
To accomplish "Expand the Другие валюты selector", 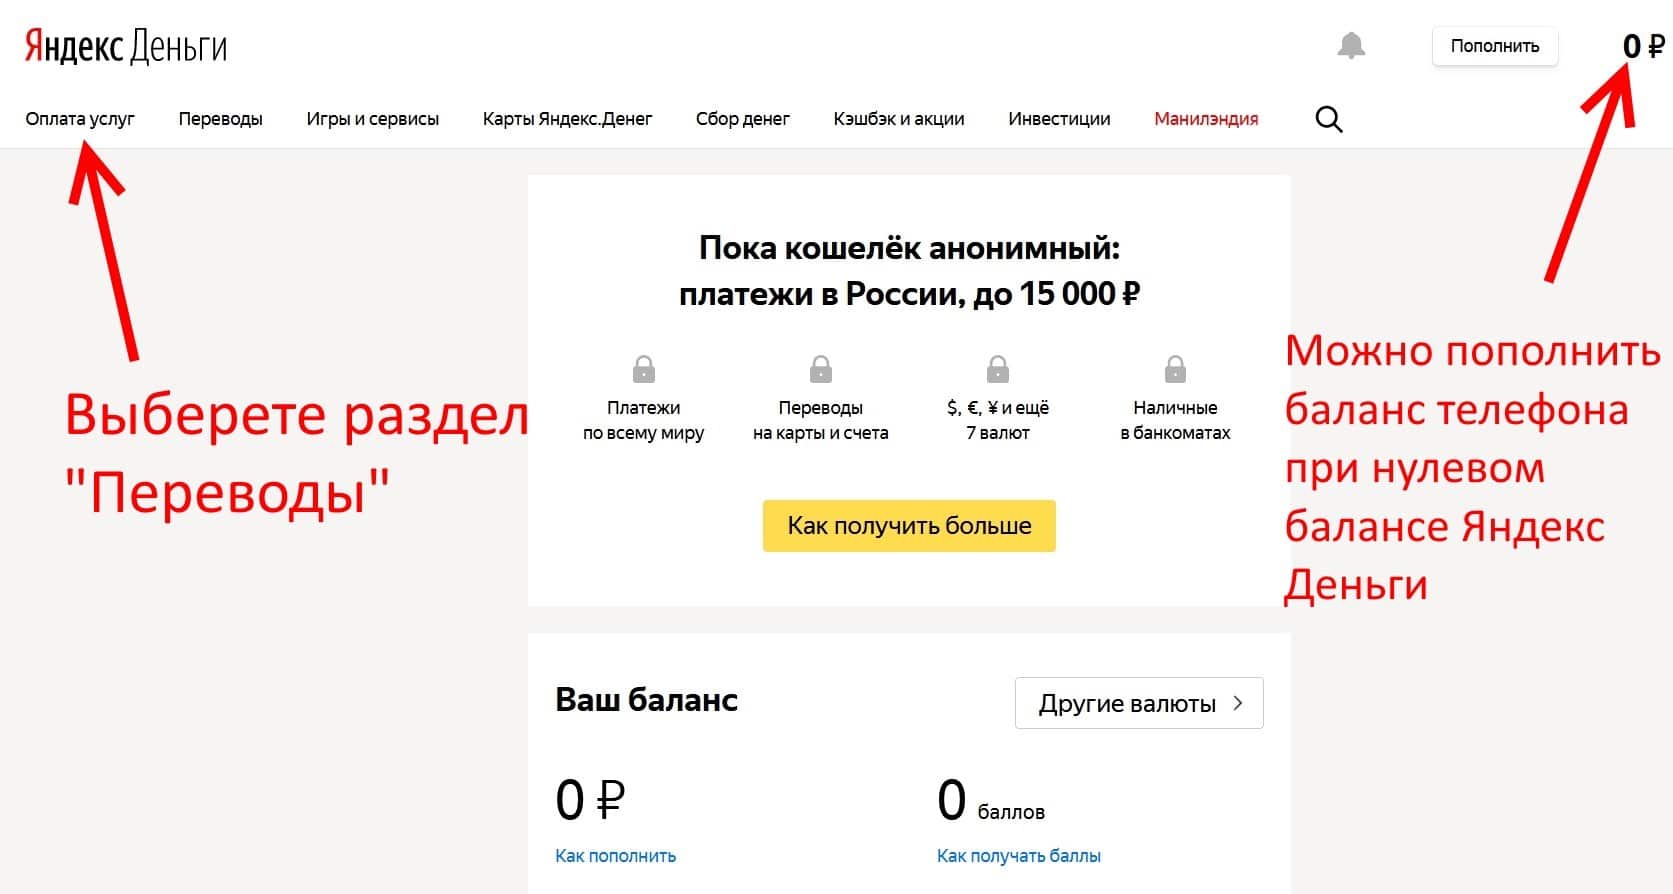I will pos(1139,703).
